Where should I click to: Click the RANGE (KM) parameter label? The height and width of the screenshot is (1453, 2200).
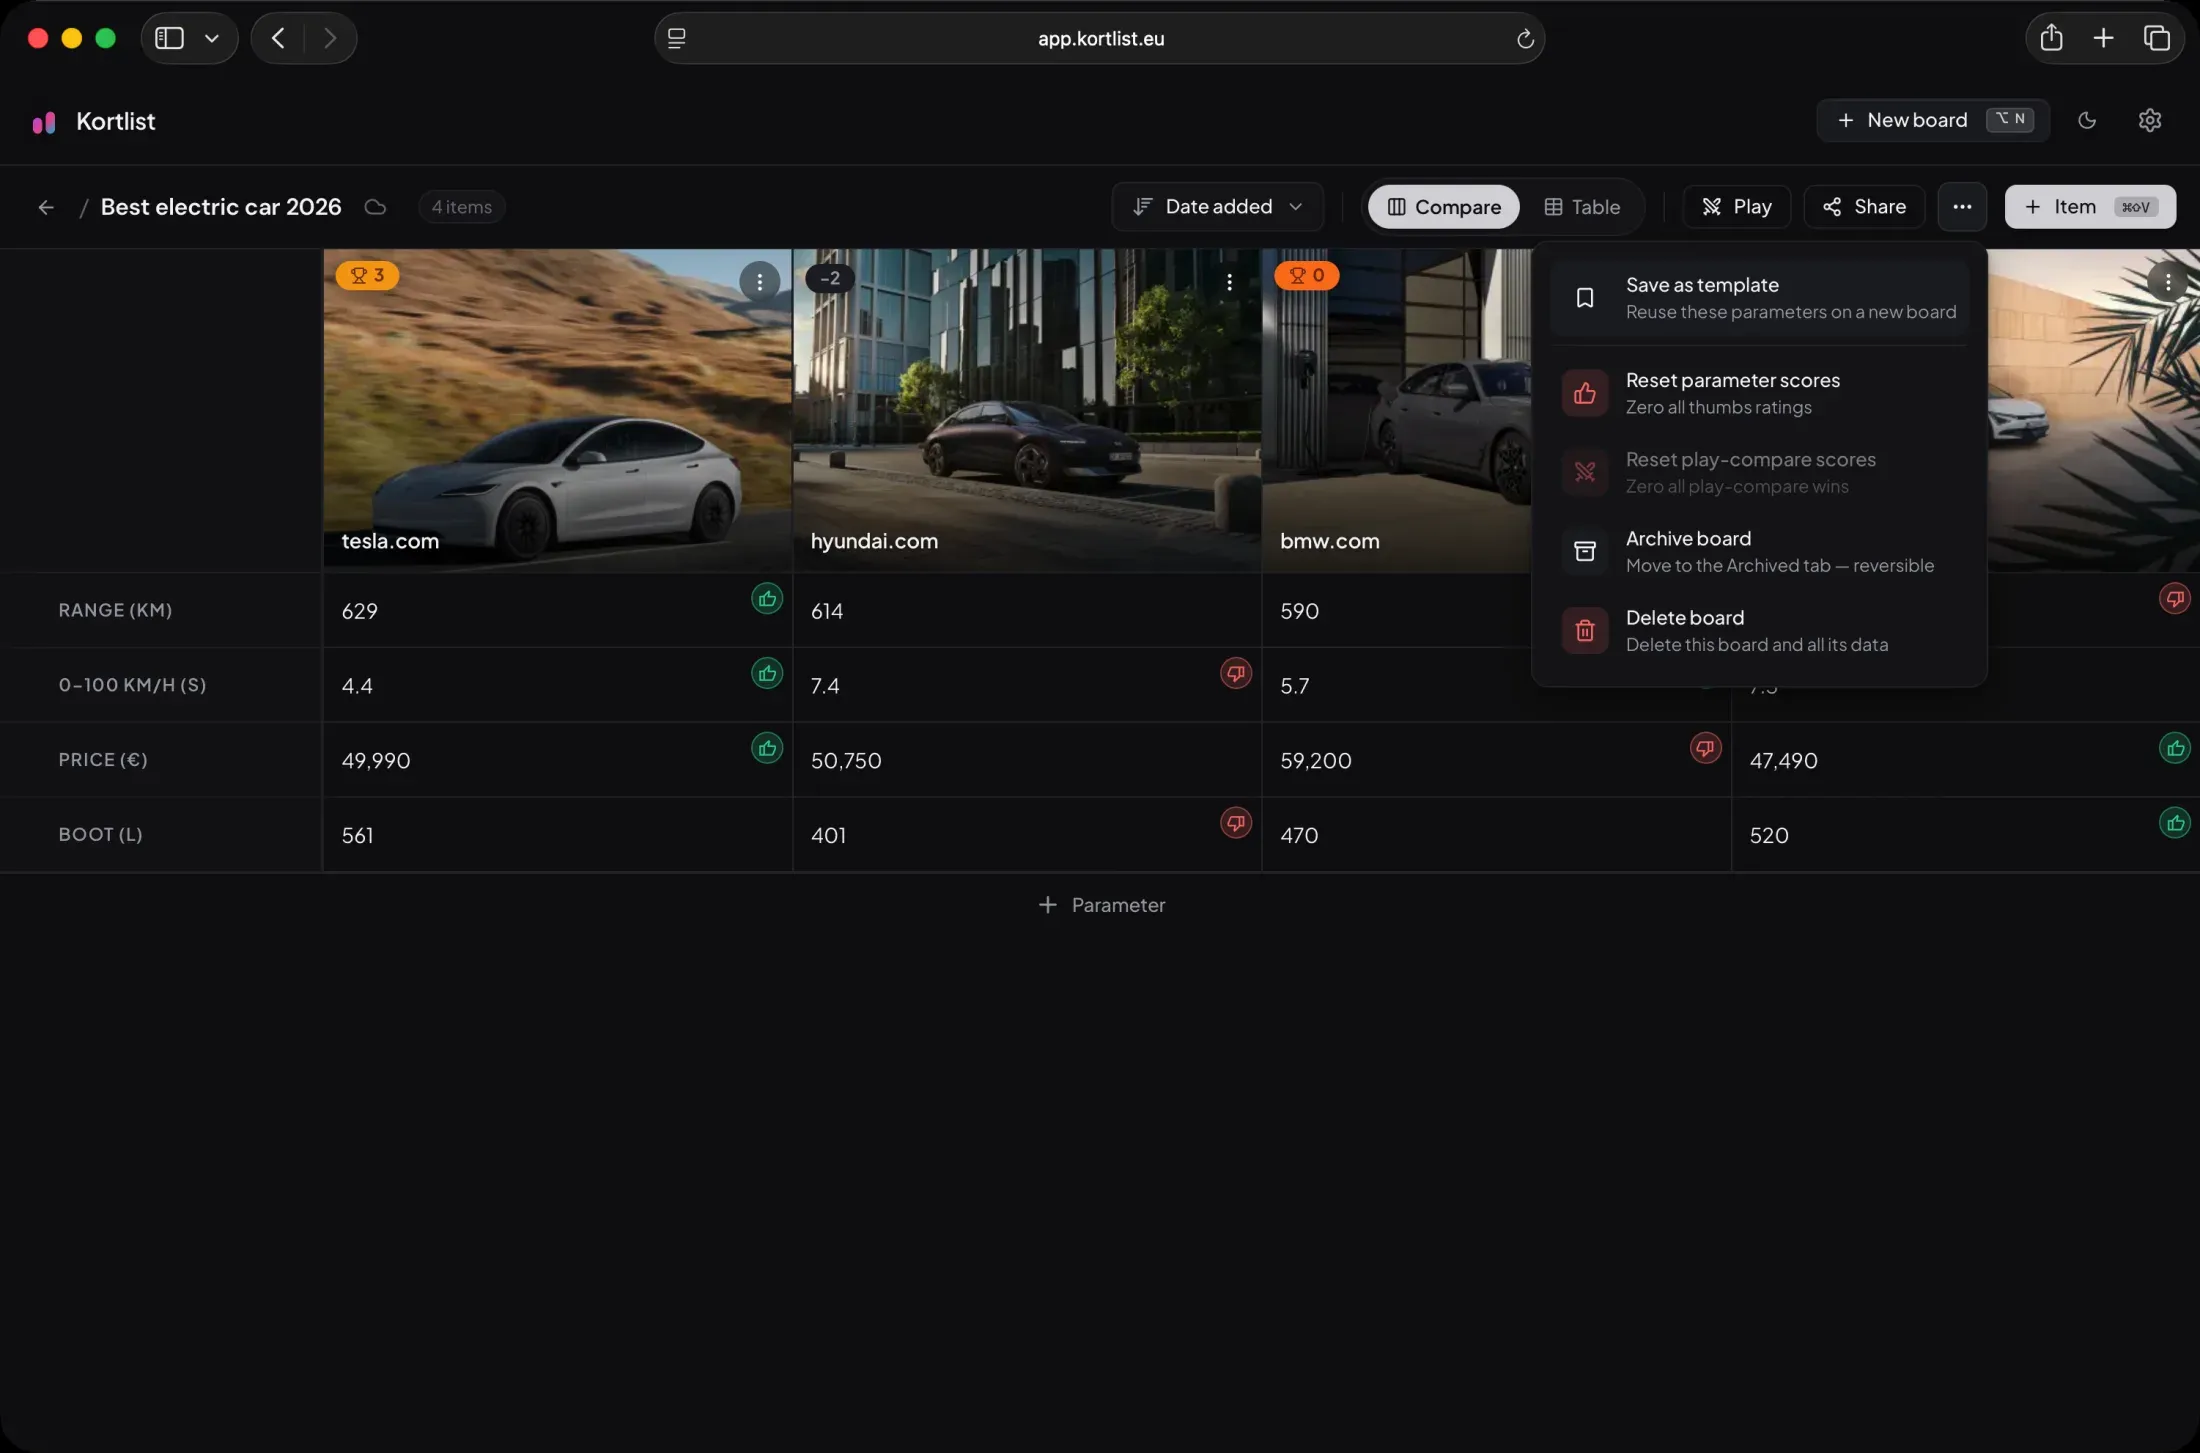coord(115,610)
